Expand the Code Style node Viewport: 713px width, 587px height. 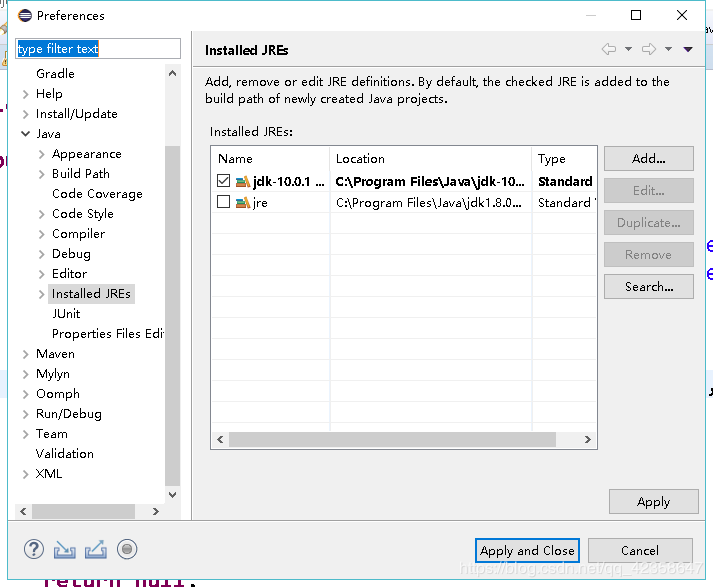pyautogui.click(x=41, y=214)
